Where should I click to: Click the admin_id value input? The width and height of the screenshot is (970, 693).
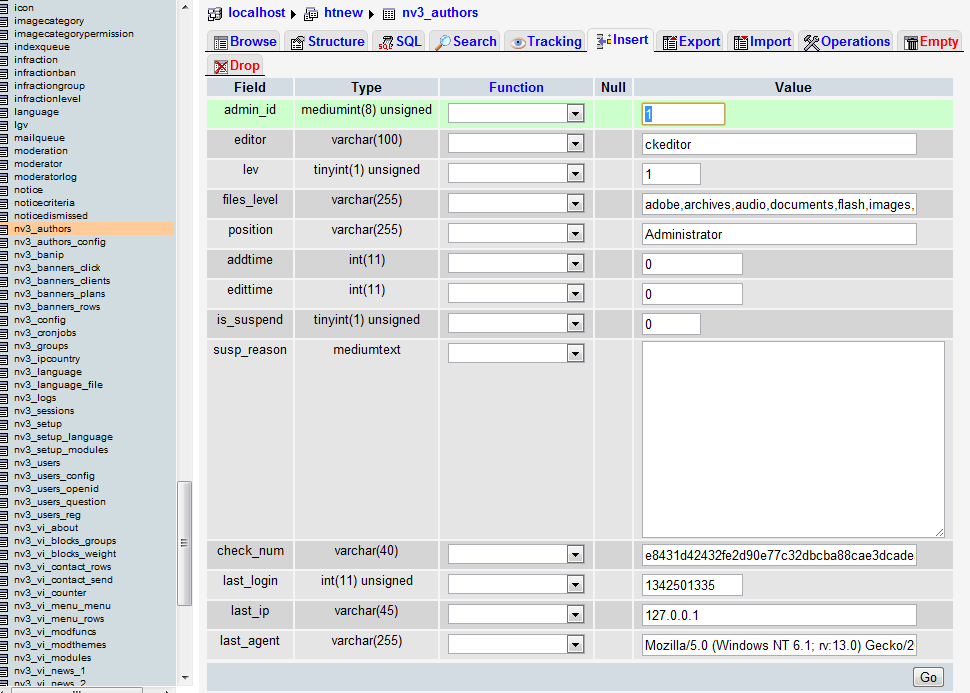coord(683,114)
